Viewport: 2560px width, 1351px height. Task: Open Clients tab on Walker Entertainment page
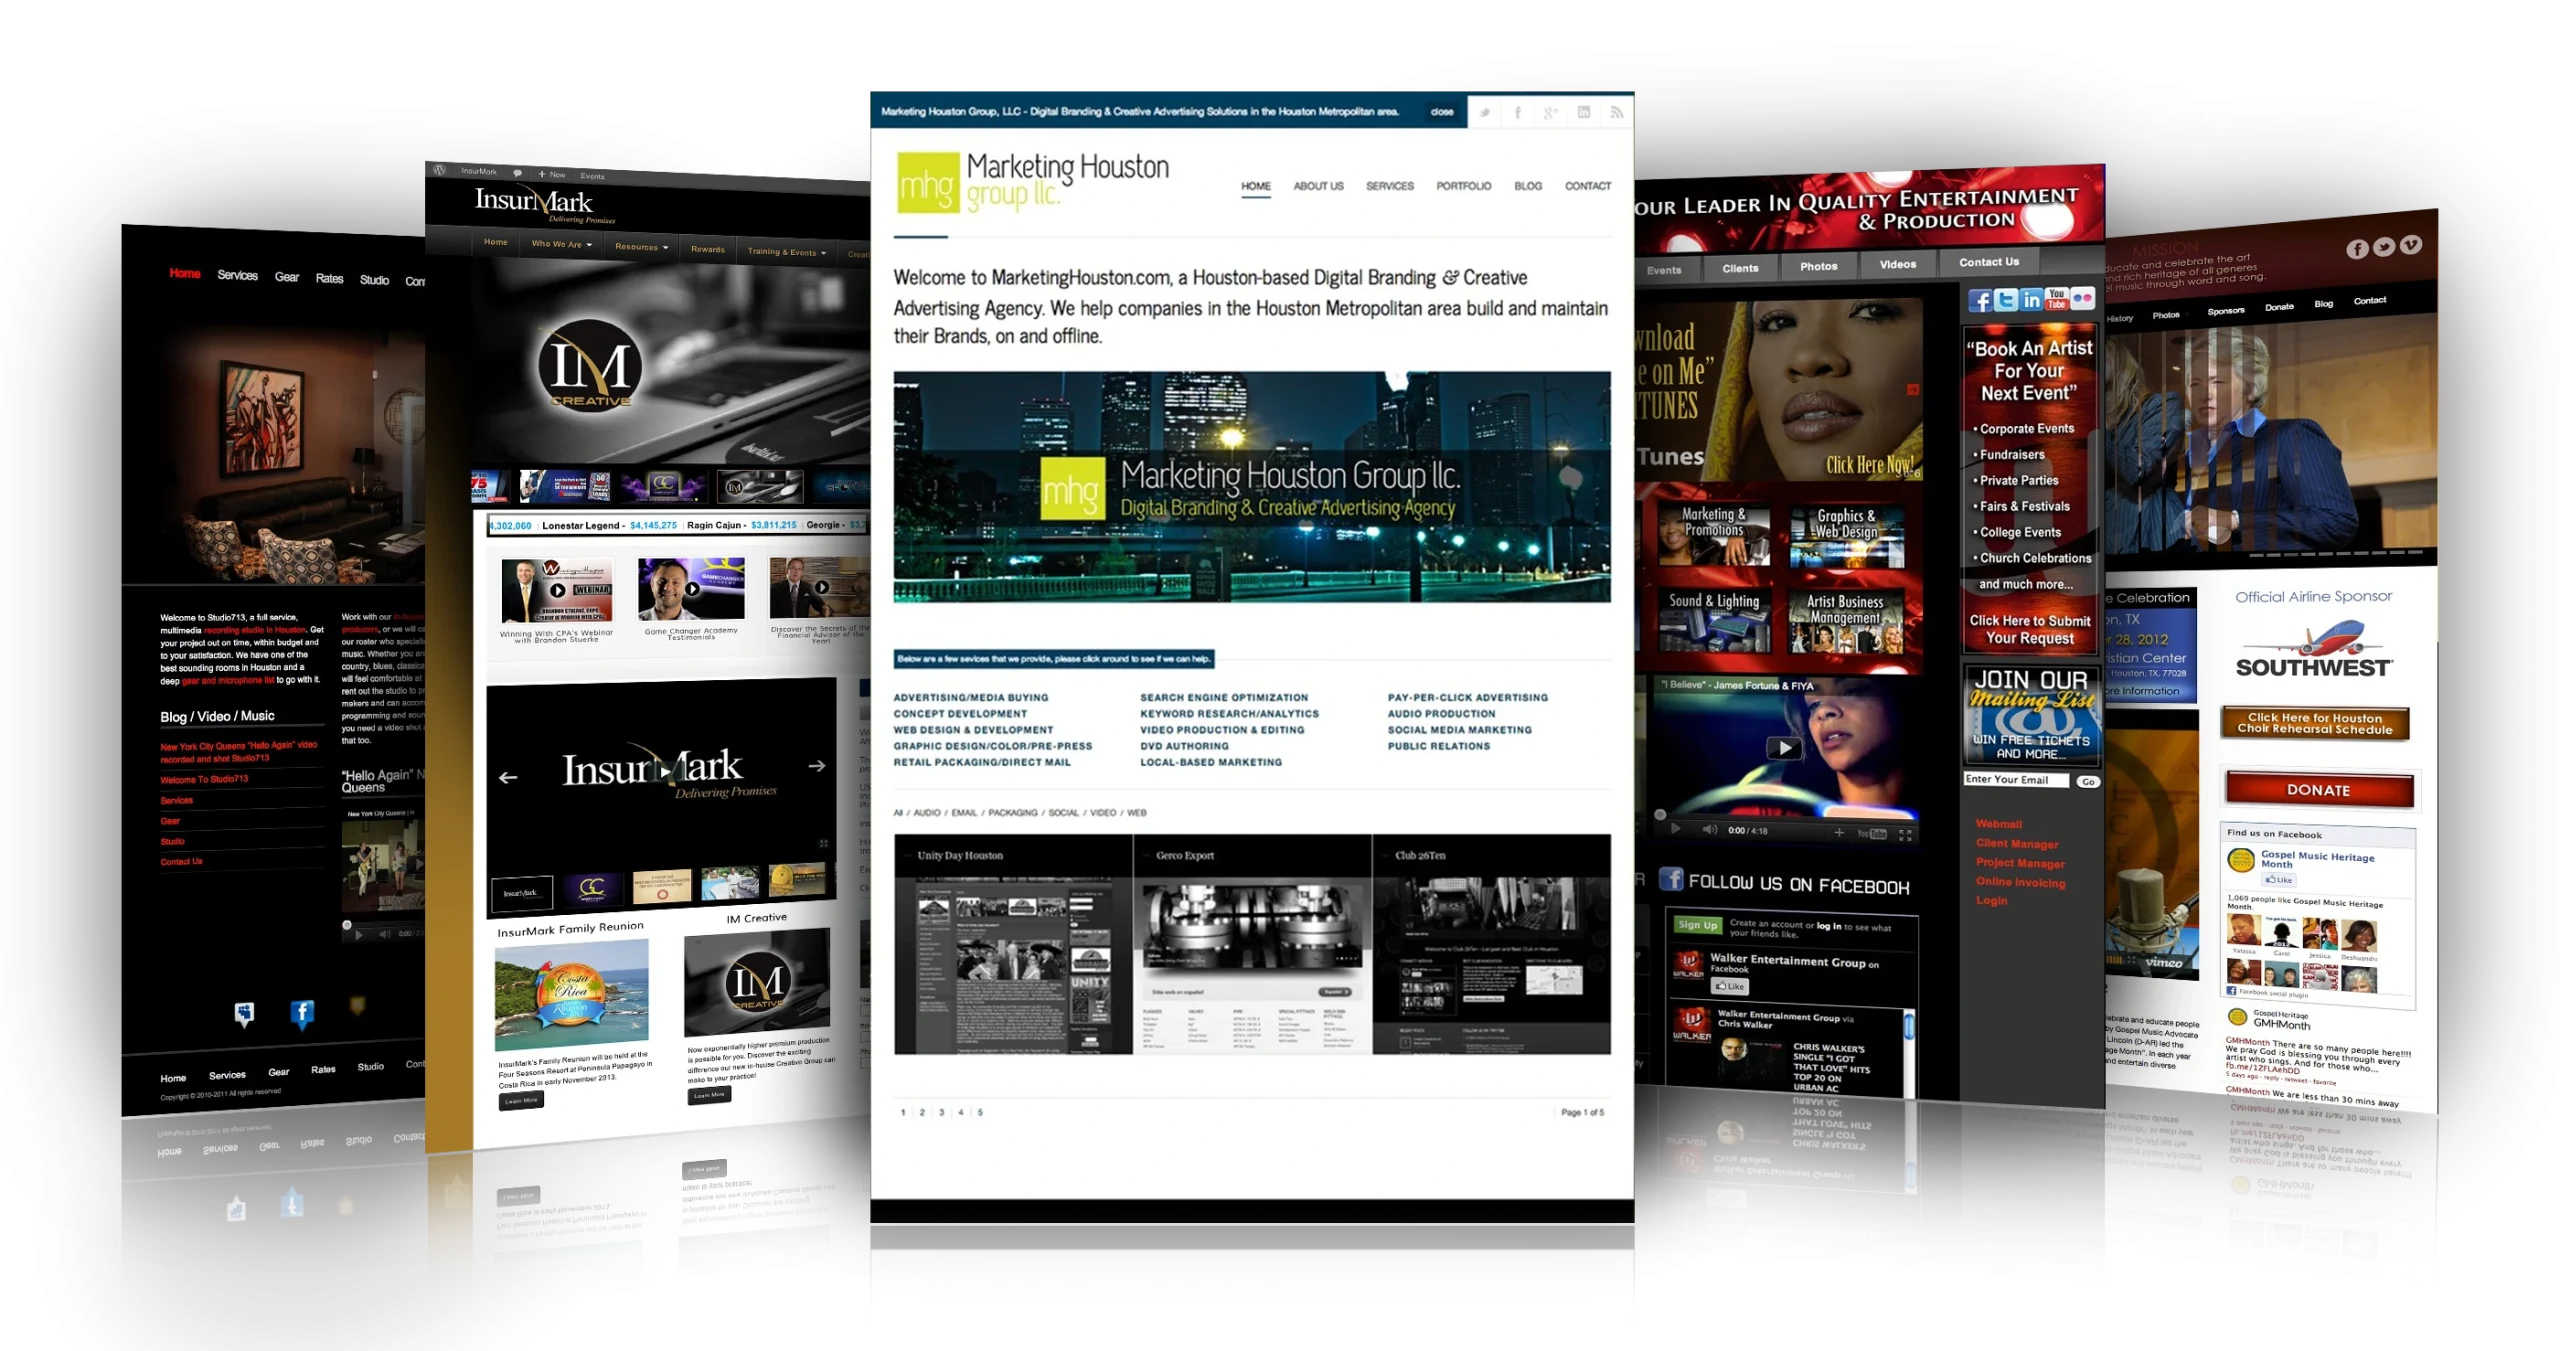point(1740,268)
